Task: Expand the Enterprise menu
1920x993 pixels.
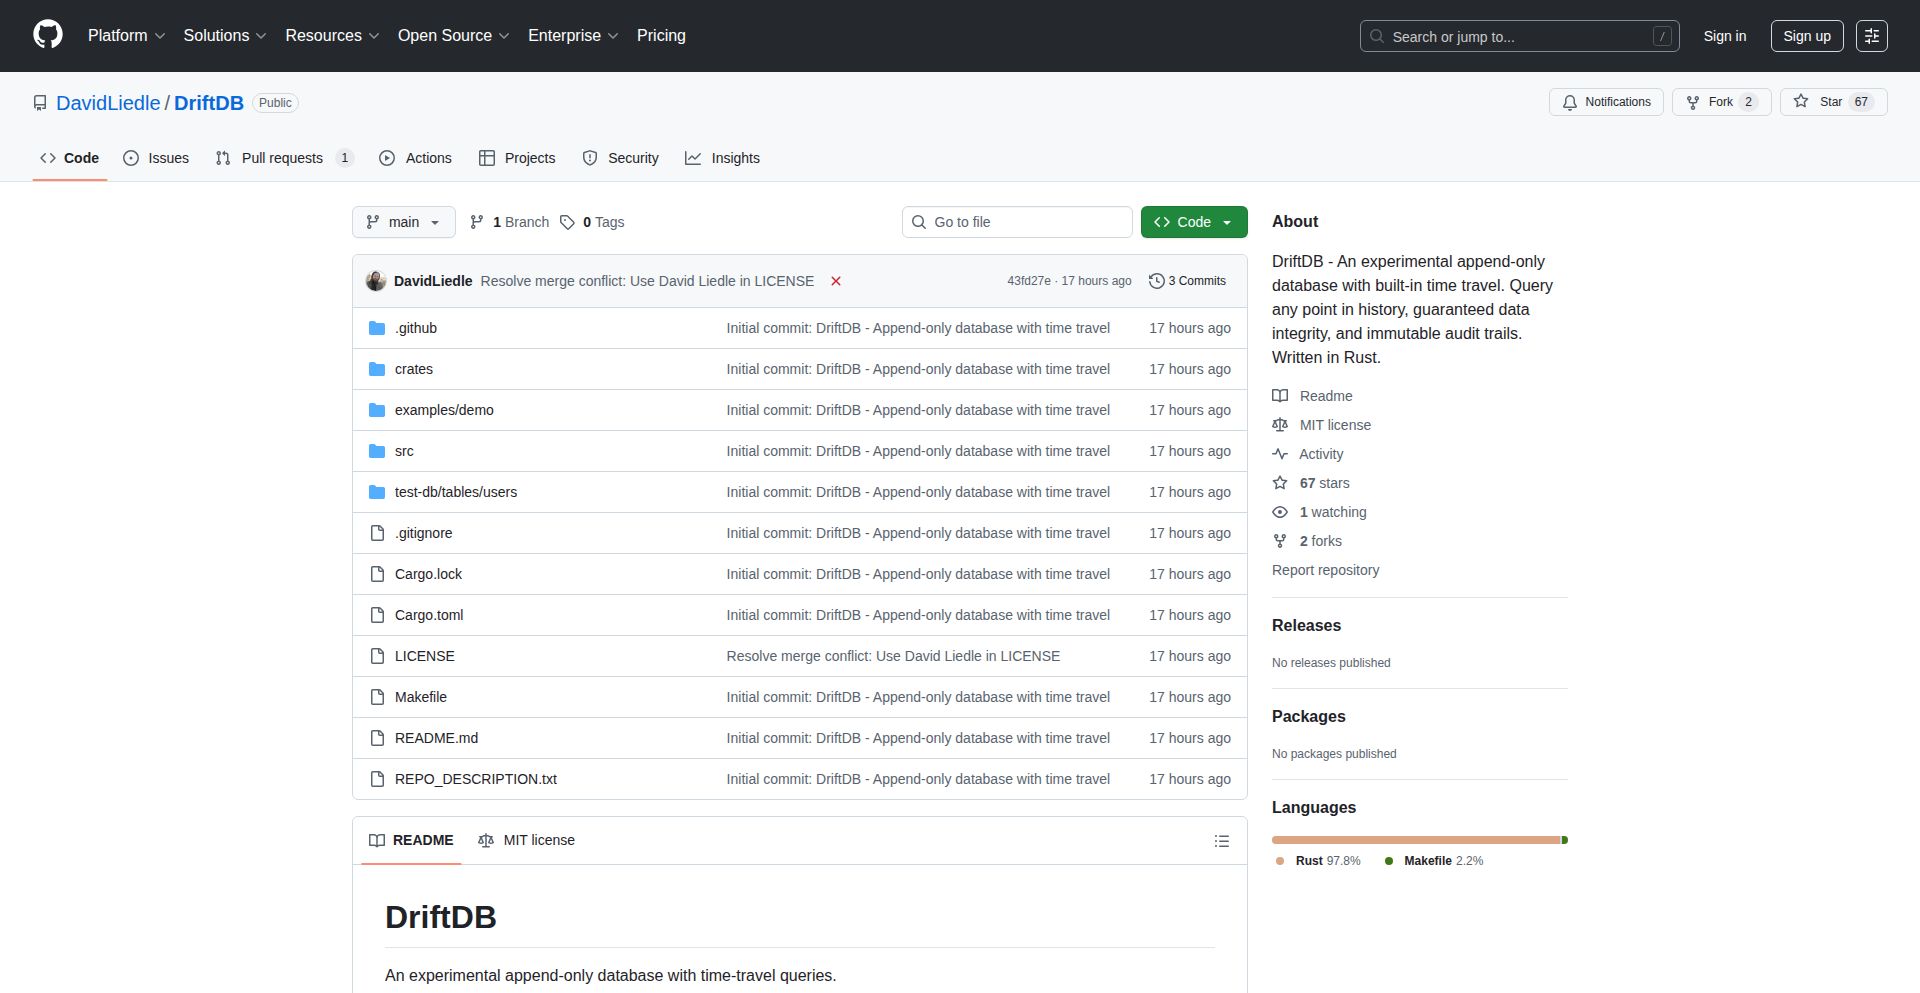Action: point(573,35)
